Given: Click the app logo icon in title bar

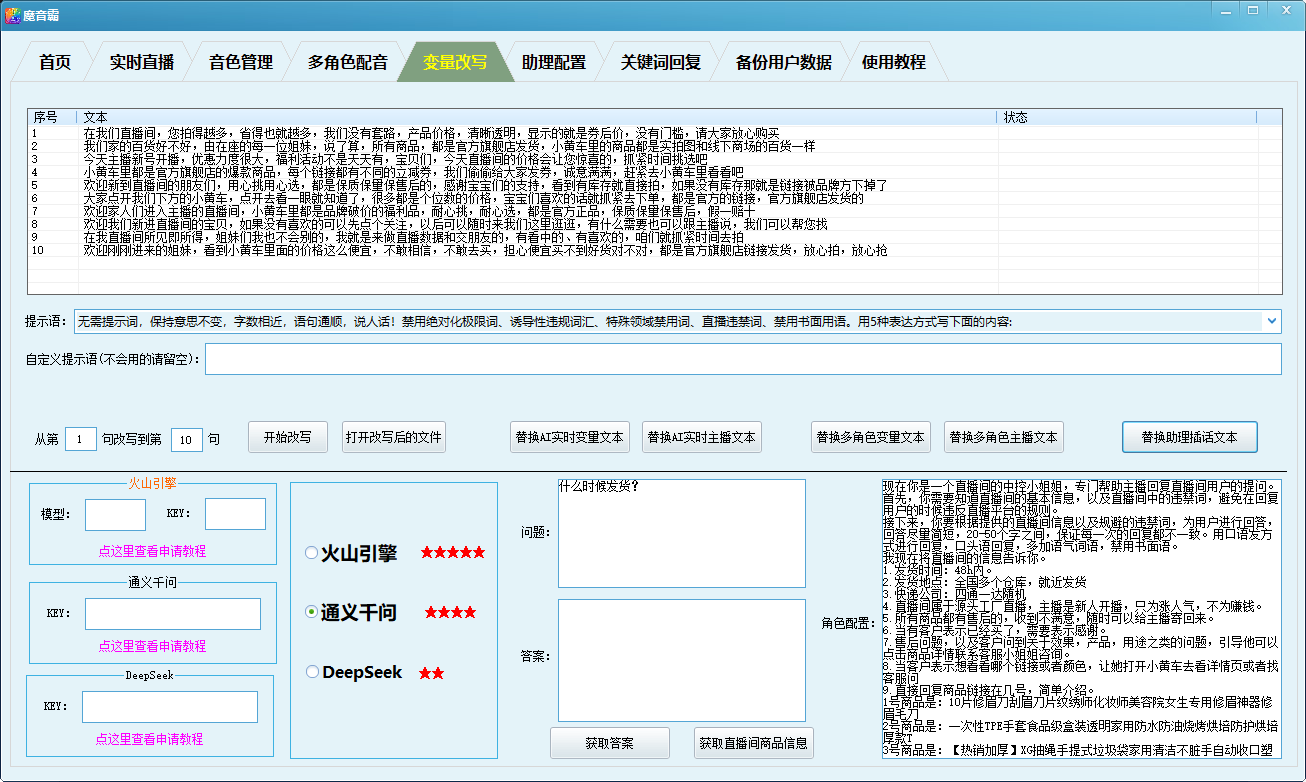Looking at the screenshot, I should click(x=13, y=11).
